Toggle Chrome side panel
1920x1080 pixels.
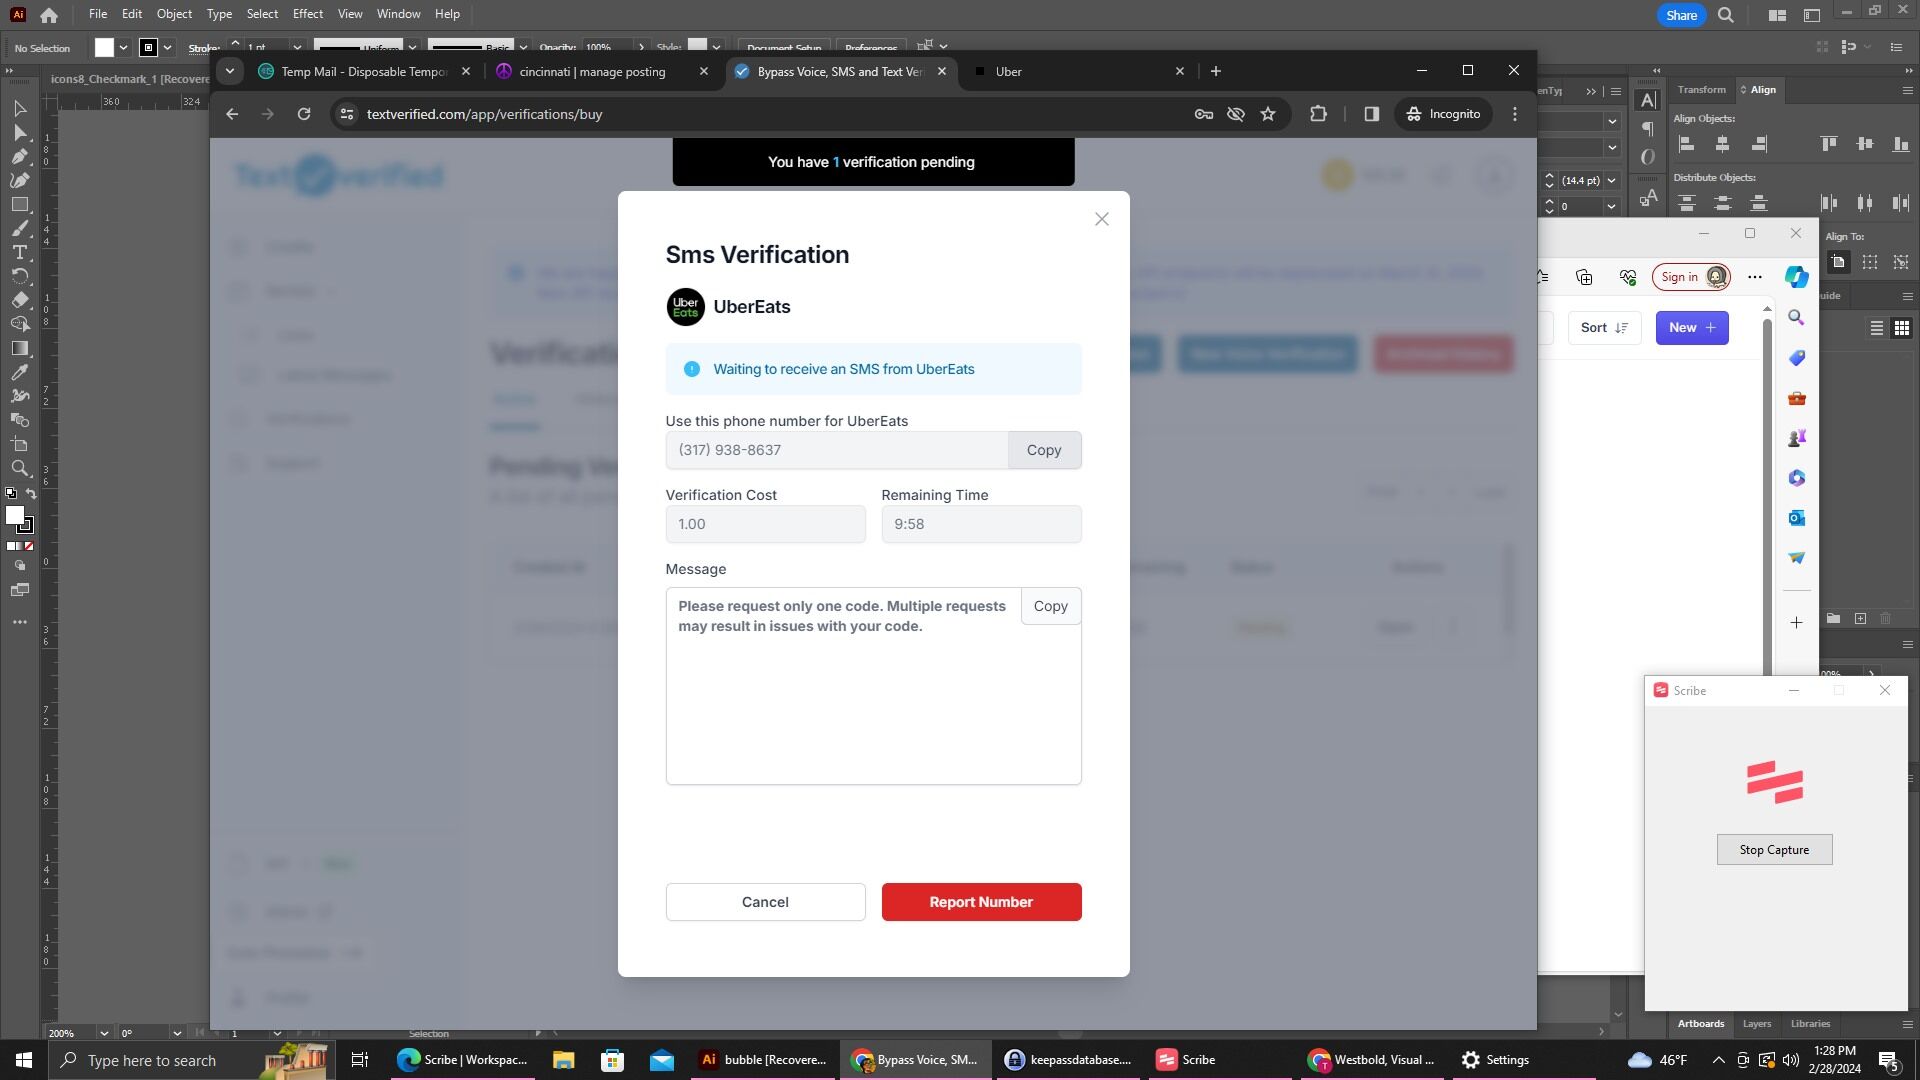(x=1371, y=114)
